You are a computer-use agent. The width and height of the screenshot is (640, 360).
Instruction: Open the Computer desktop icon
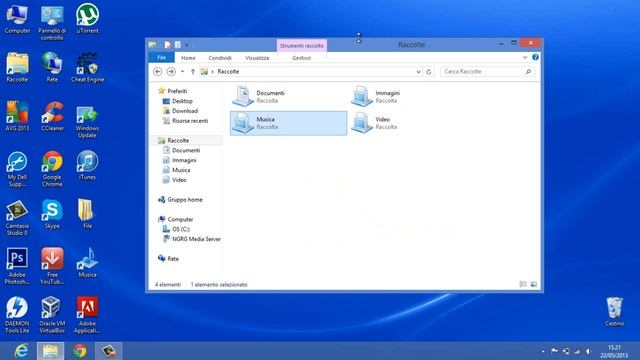pos(17,19)
